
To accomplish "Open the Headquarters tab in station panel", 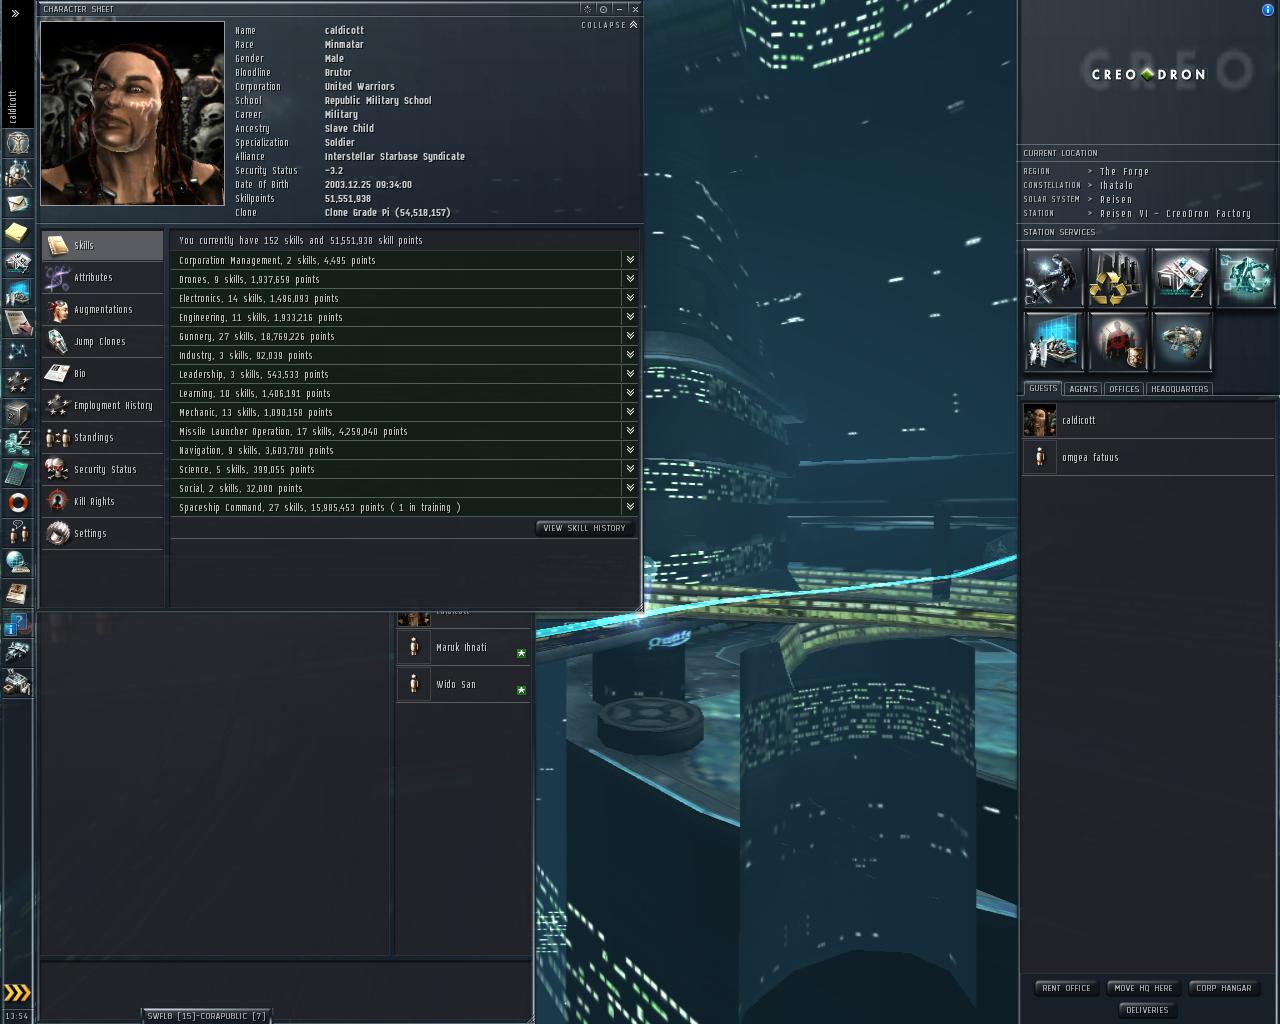I will pos(1180,389).
